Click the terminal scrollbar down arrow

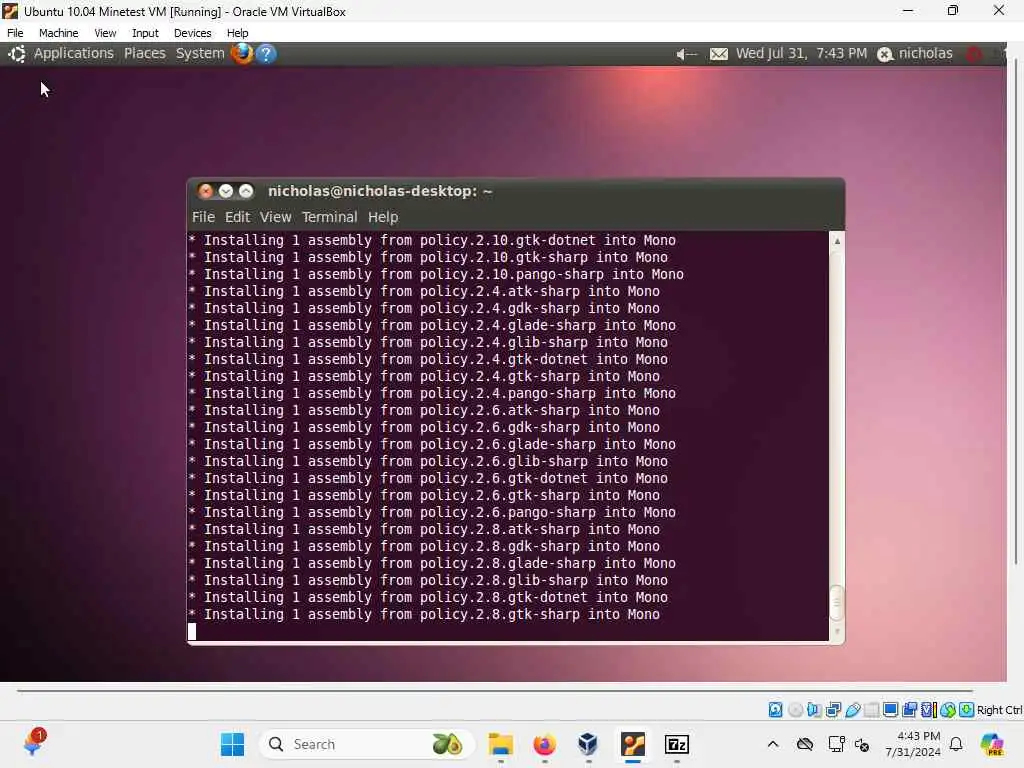tap(837, 632)
